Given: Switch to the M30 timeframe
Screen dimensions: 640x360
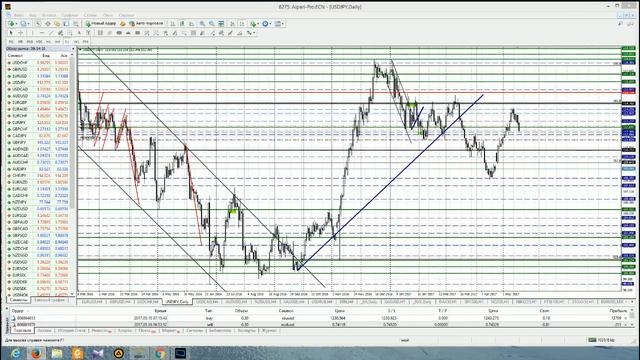Looking at the screenshot, I should [39, 42].
